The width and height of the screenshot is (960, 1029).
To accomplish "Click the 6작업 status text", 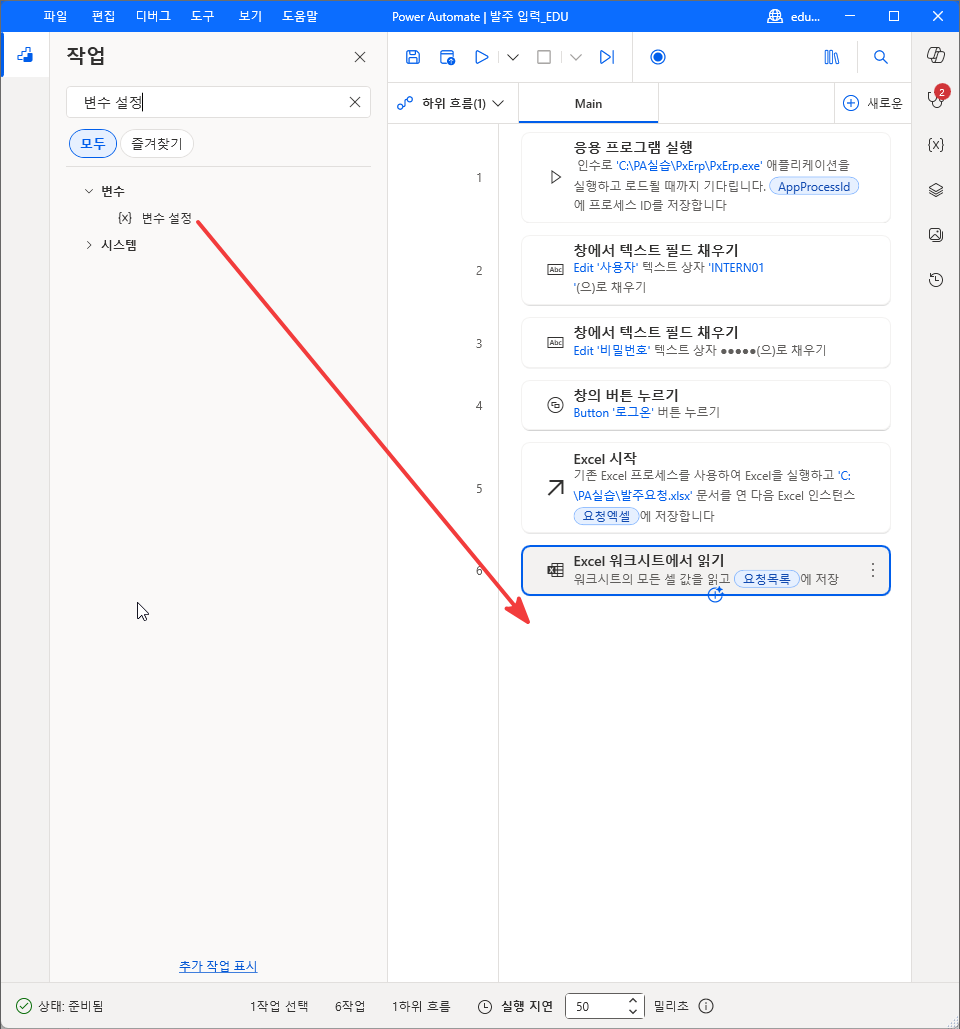I will 350,1006.
